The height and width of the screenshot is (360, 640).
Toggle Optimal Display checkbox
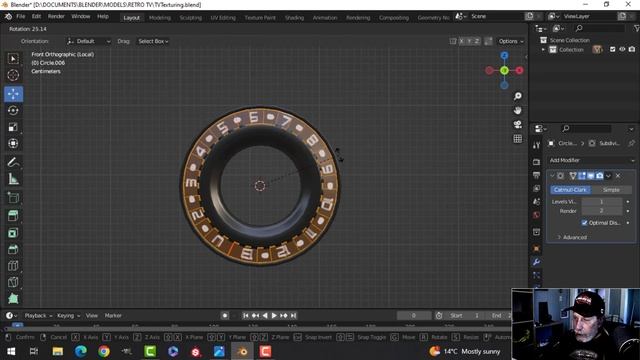point(584,223)
